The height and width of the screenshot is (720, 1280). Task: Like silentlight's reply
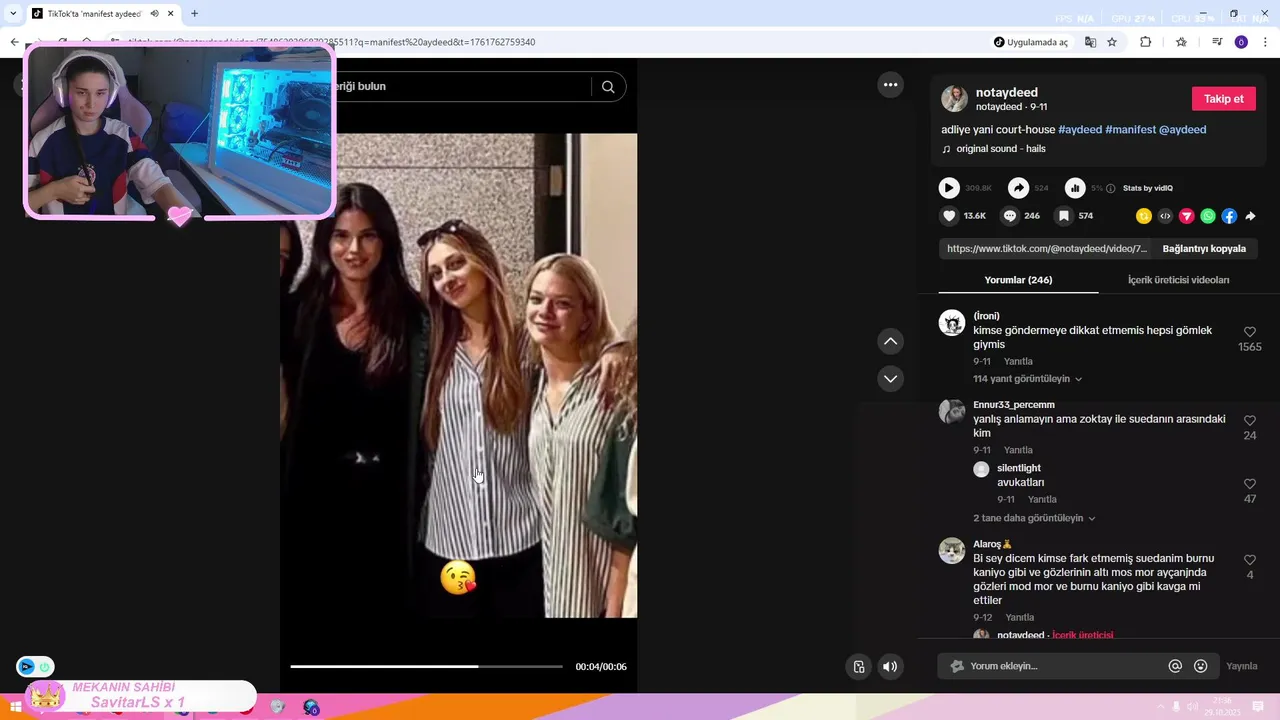point(1250,484)
